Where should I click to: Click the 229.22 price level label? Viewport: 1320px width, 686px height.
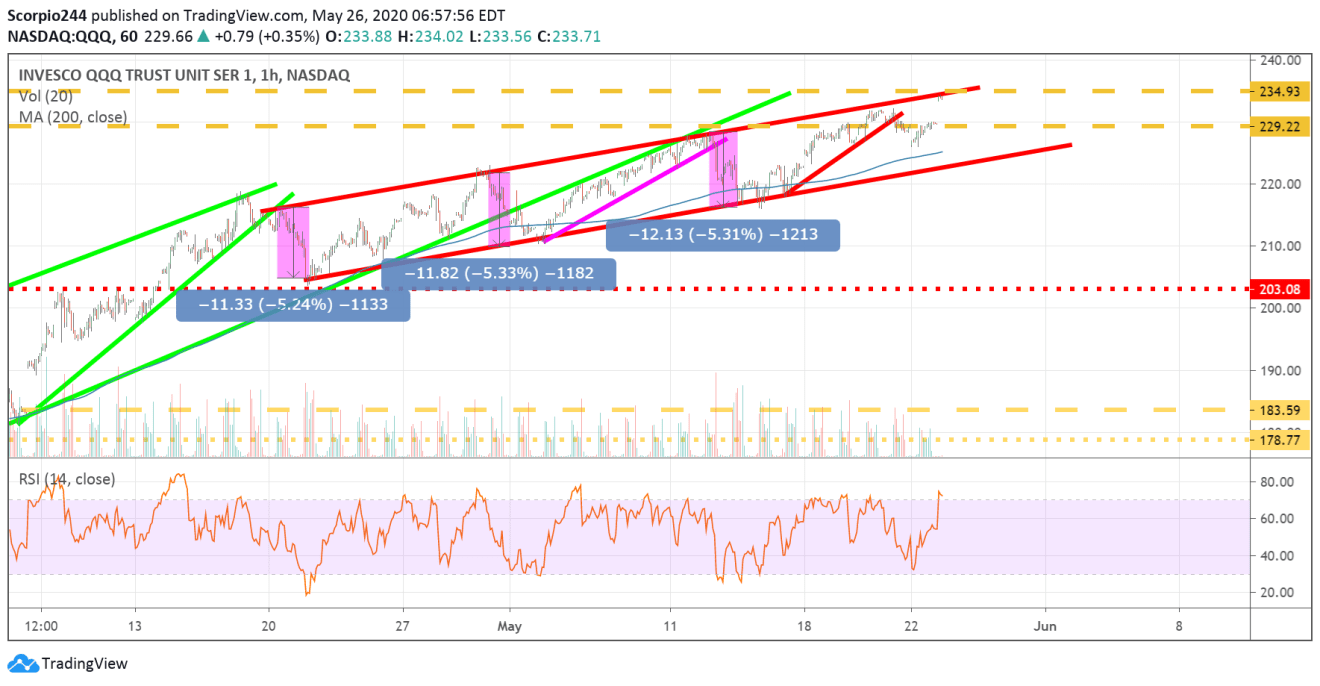pyautogui.click(x=1280, y=127)
